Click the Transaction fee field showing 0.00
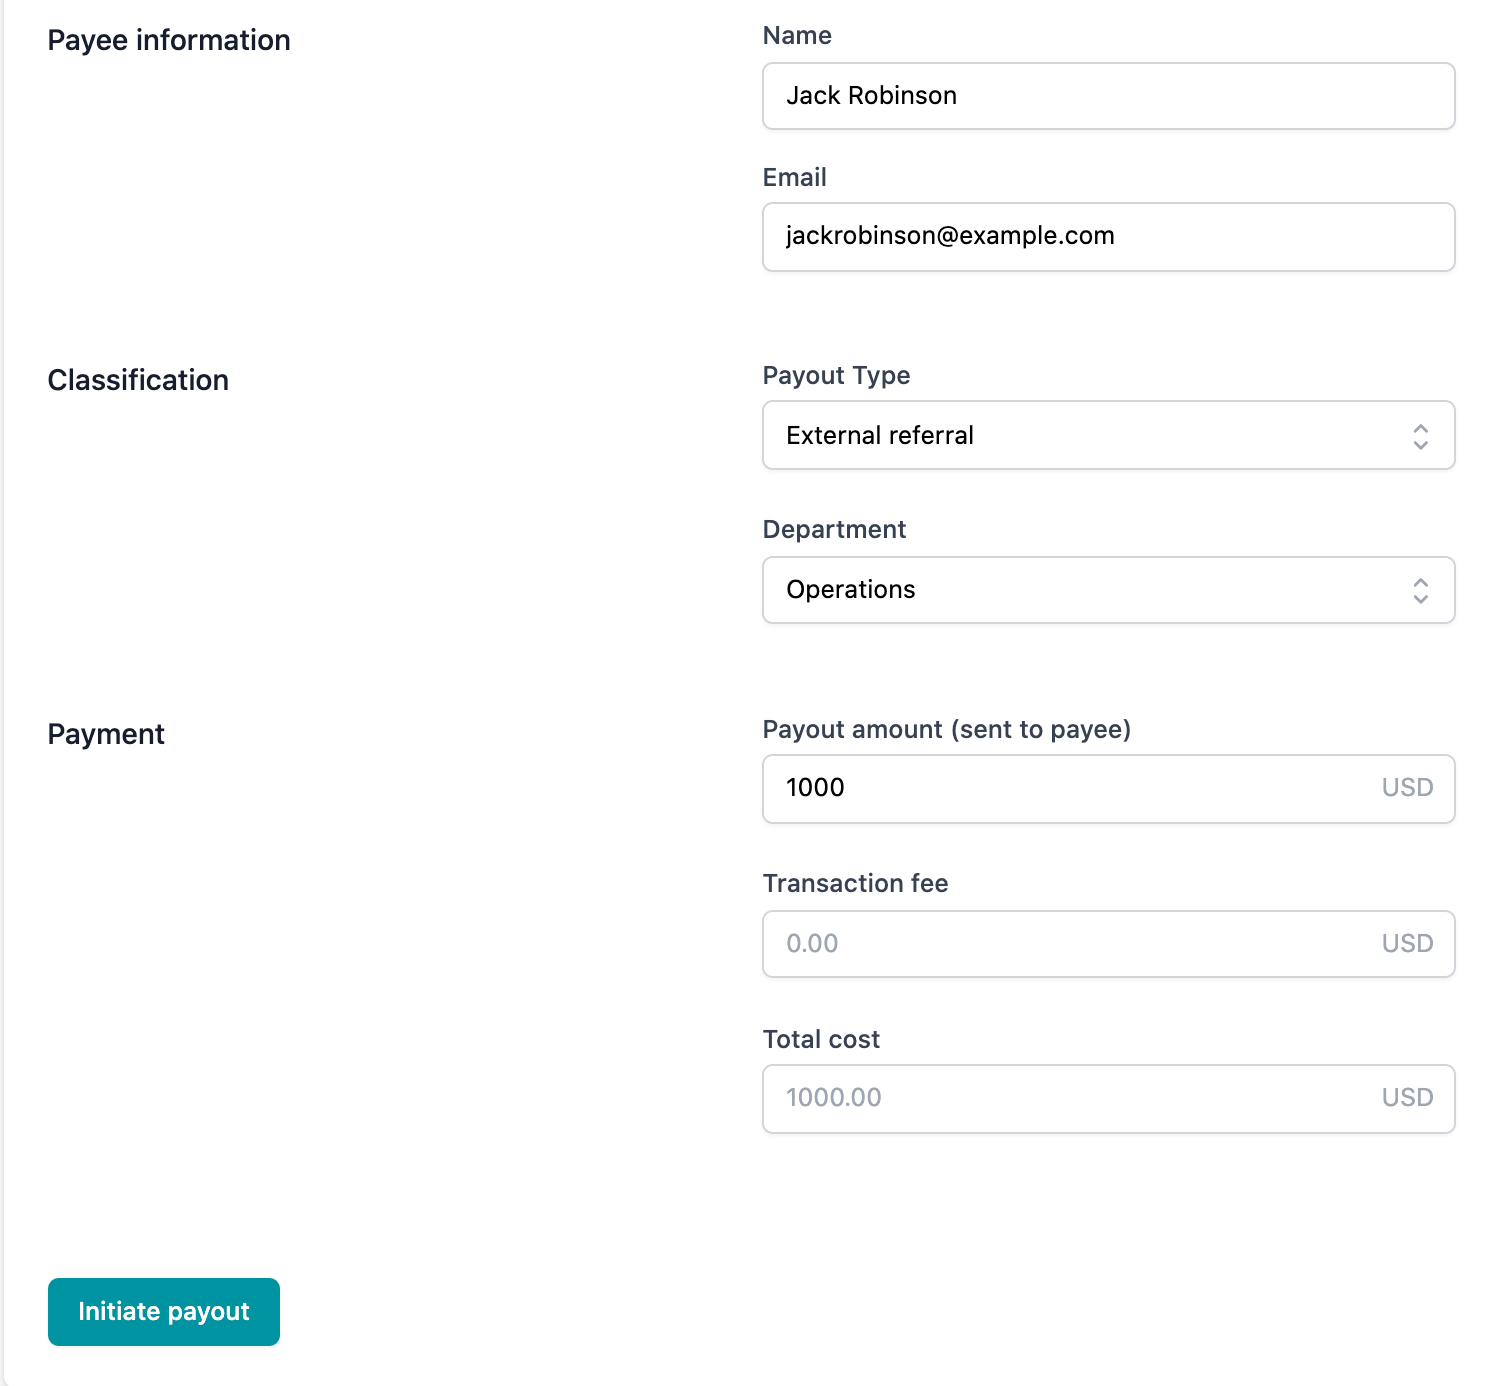Screen dimensions: 1492x1386 pos(1108,944)
